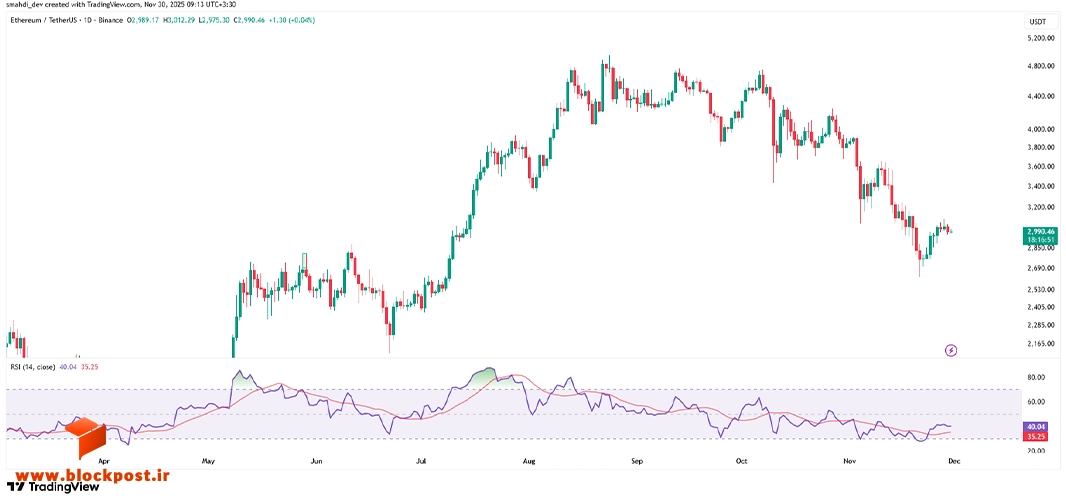Click the close value C2,990.46 in the legend
Image resolution: width=1066 pixels, height=500 pixels.
click(250, 20)
